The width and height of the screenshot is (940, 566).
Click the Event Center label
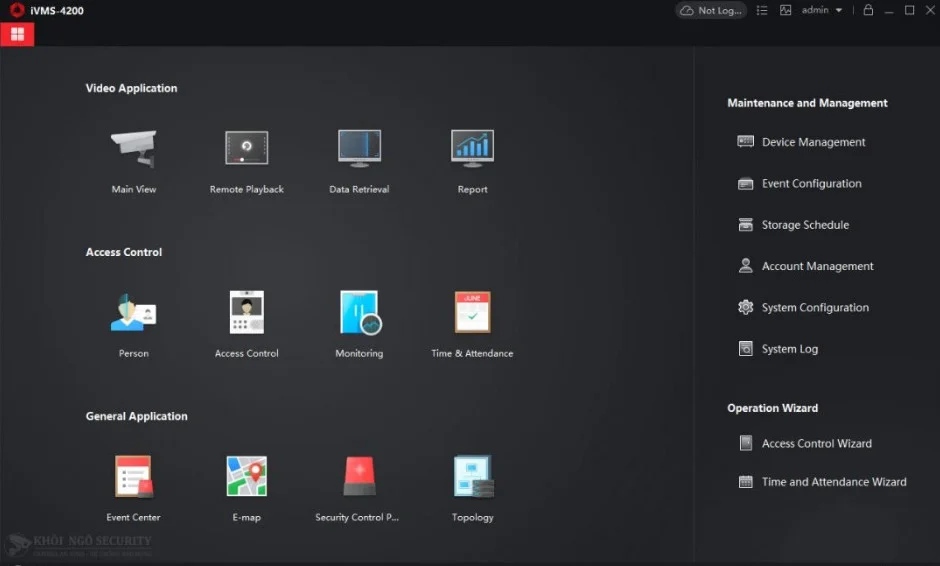[134, 517]
